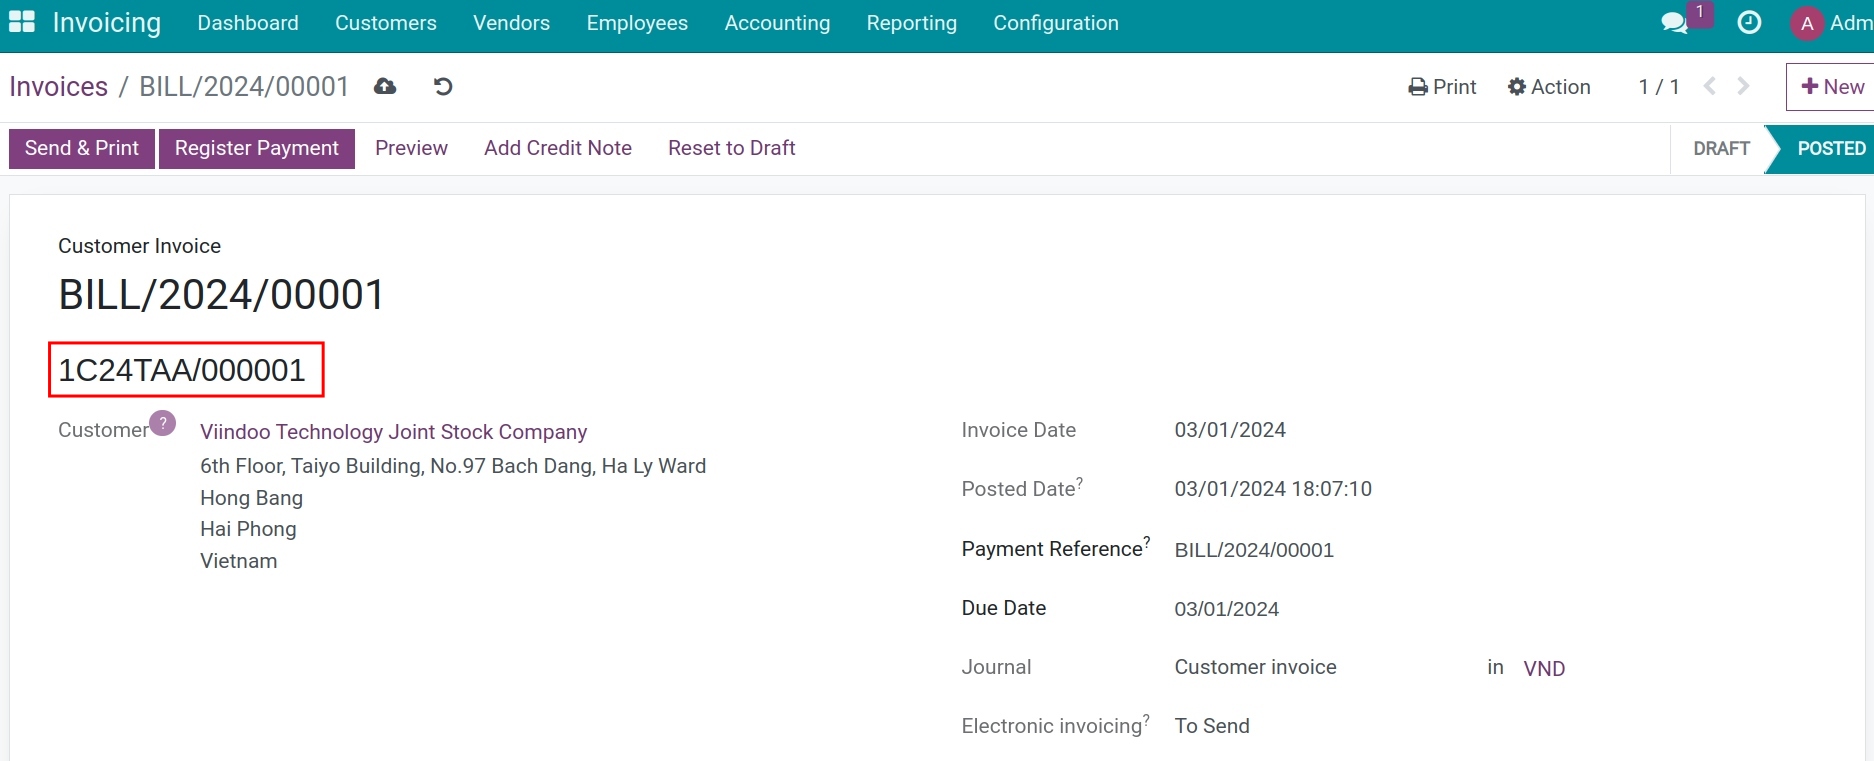Open the Configuration menu
The width and height of the screenshot is (1874, 761).
[1055, 23]
